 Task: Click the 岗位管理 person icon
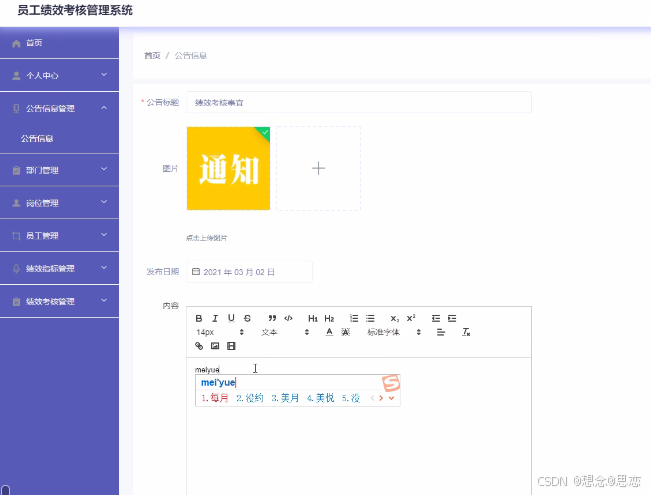point(16,203)
